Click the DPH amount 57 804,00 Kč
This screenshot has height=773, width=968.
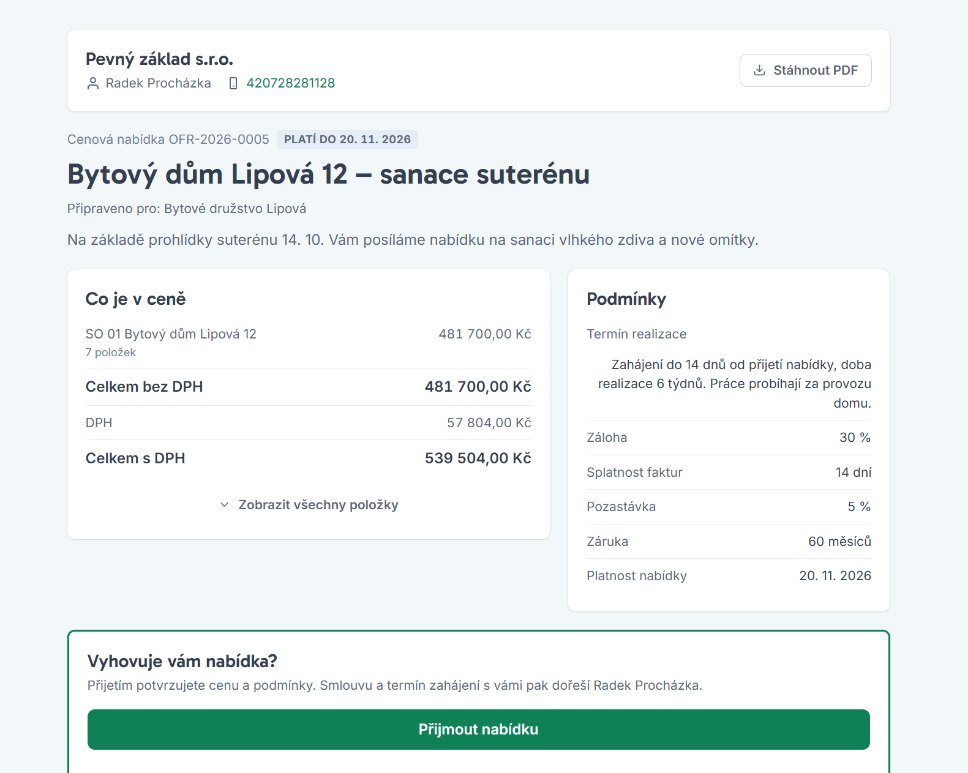pyautogui.click(x=489, y=423)
